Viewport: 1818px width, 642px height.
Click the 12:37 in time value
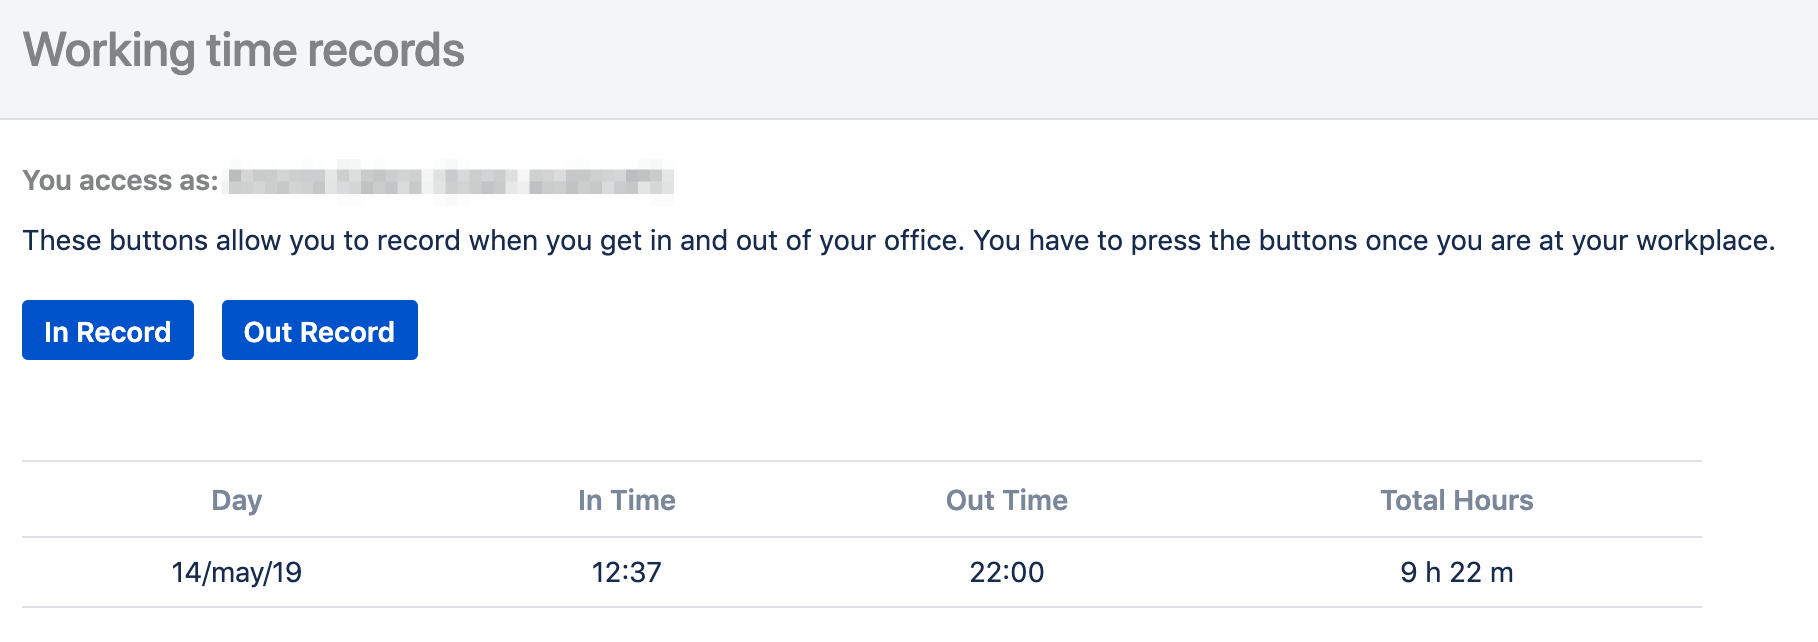[x=627, y=572]
